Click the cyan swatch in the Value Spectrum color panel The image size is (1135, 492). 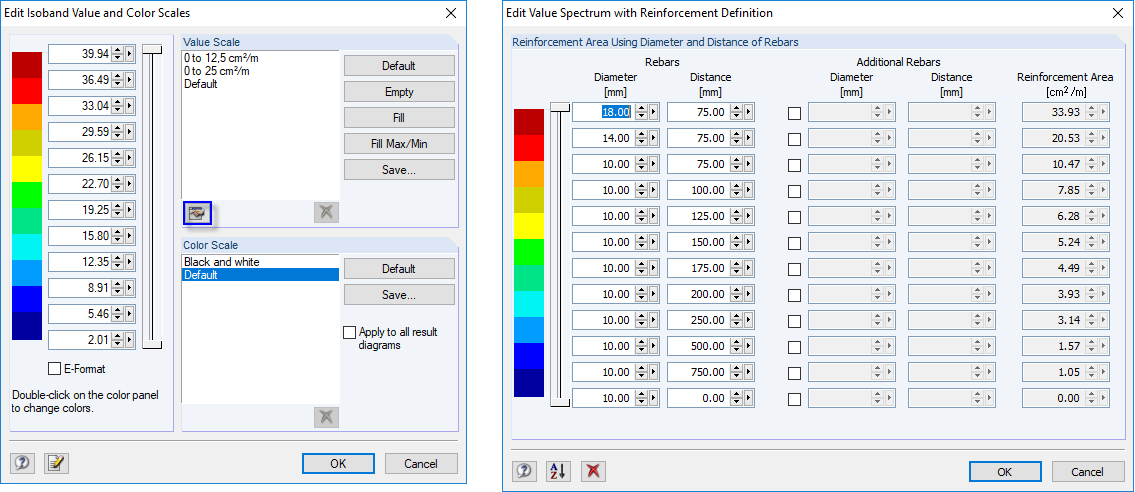[529, 304]
